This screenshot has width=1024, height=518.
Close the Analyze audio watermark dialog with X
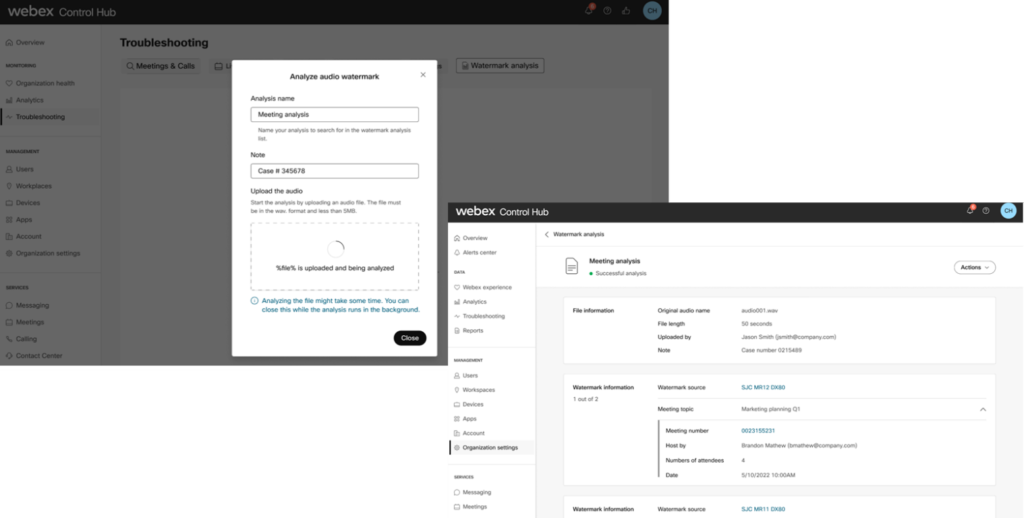tap(423, 74)
